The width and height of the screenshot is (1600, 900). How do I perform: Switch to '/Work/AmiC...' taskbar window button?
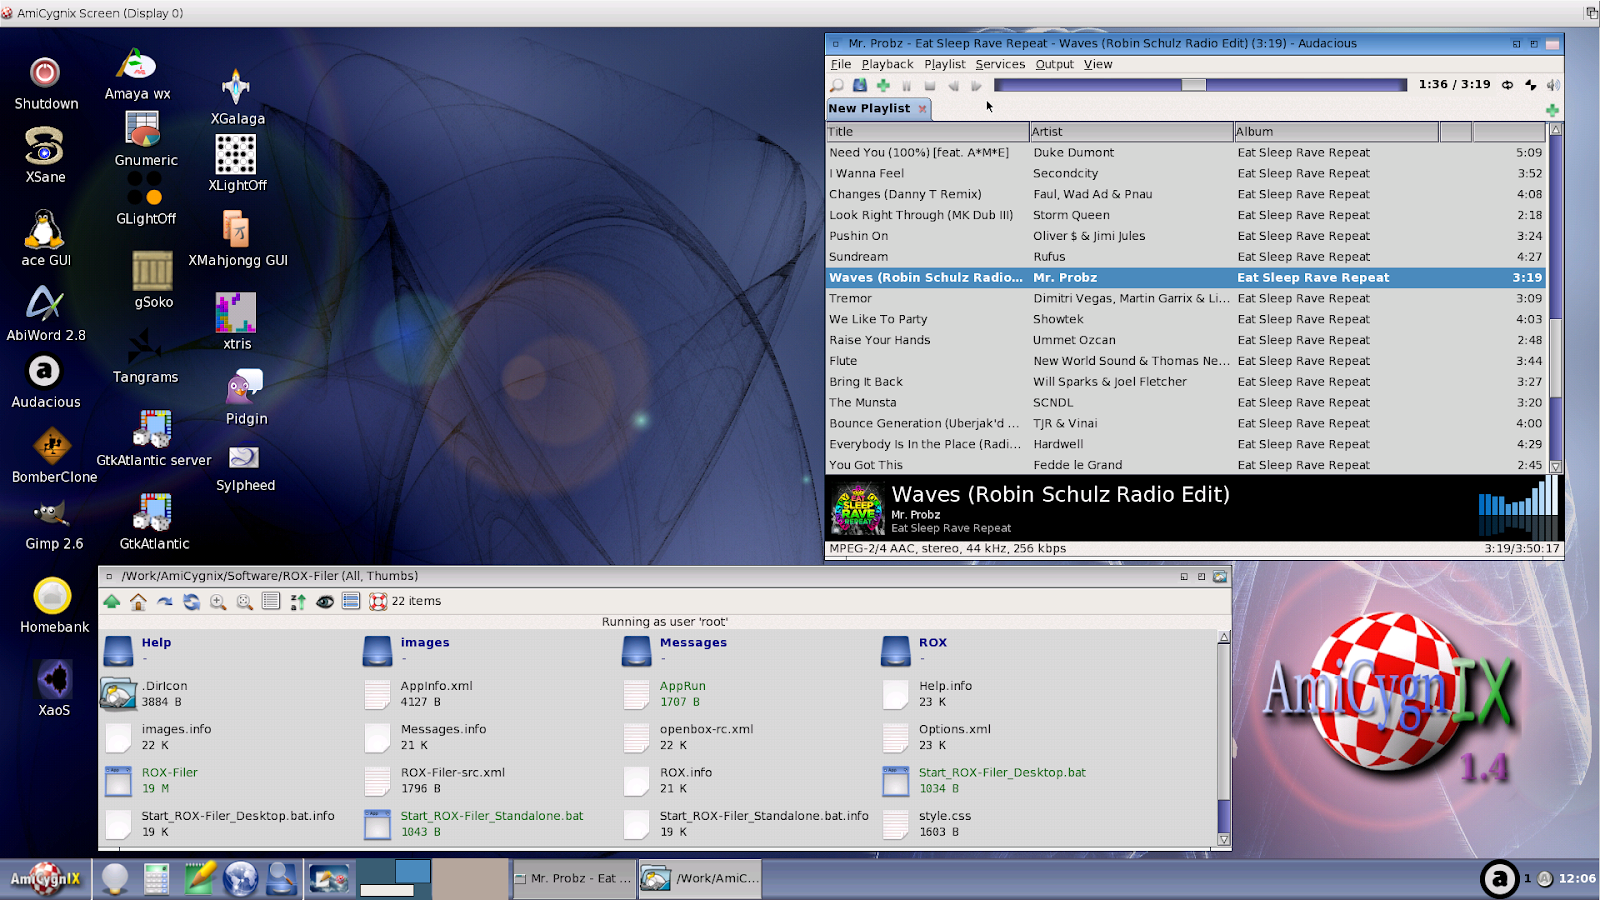click(701, 879)
